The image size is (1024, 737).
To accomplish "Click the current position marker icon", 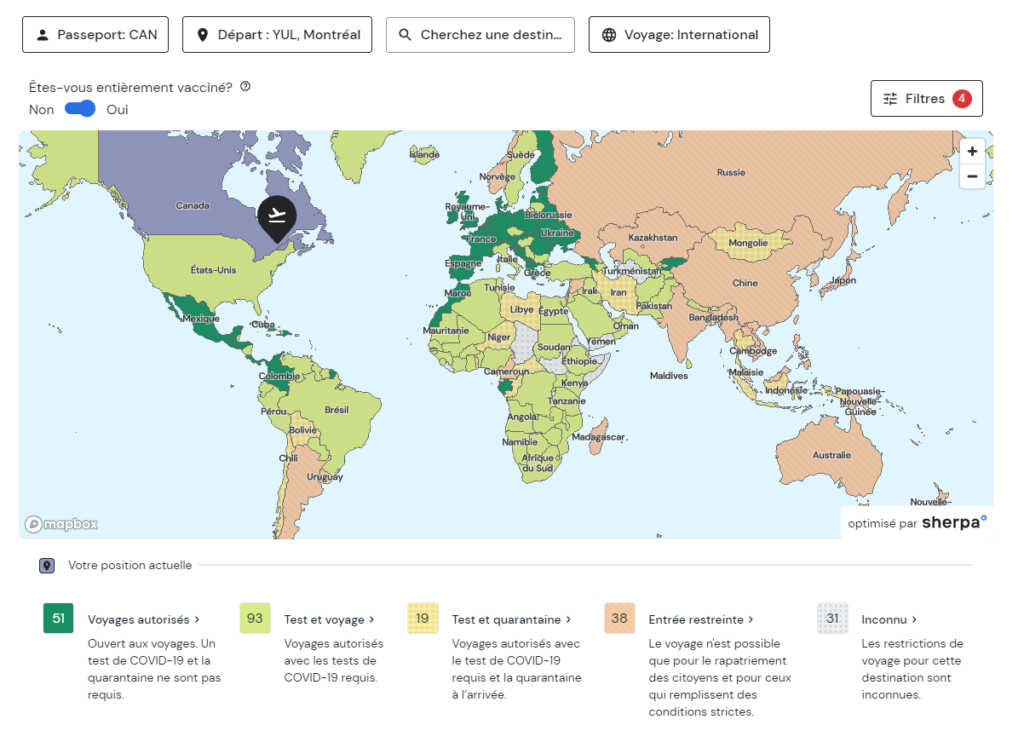I will point(47,566).
